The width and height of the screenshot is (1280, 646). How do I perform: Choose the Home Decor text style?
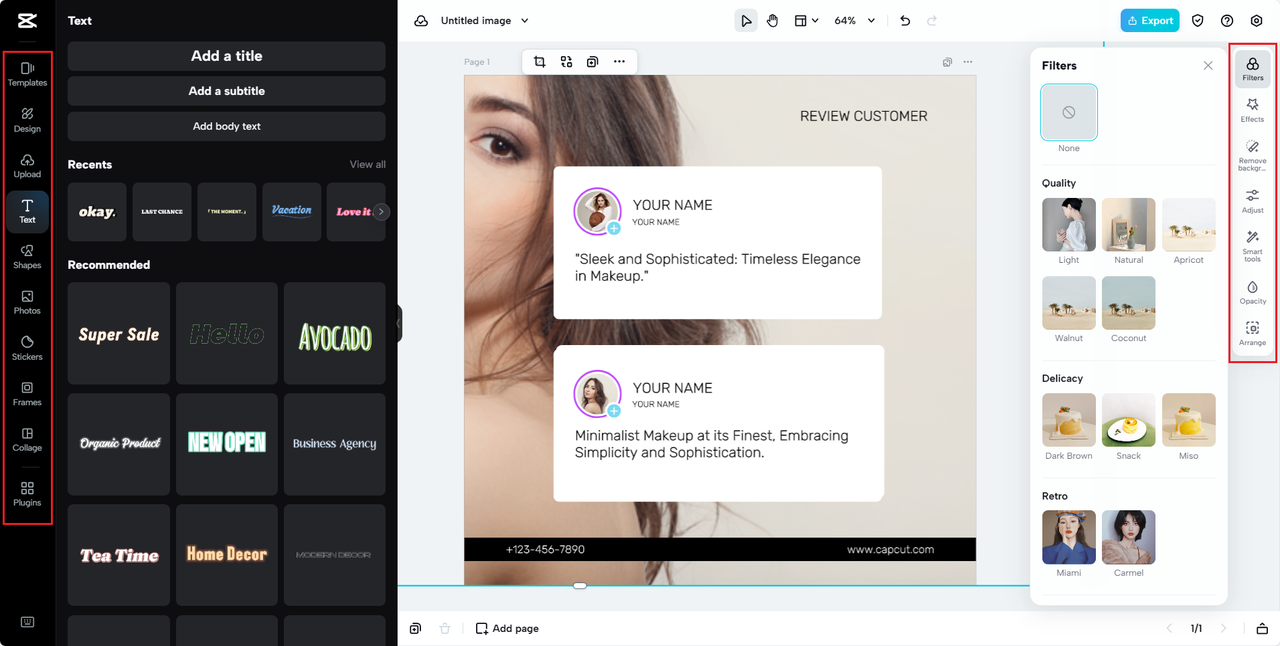click(x=227, y=555)
